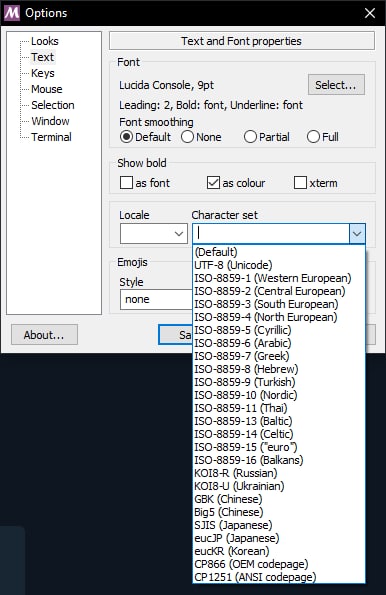Click the "Lucida Console, 9pt" font text

(x=166, y=85)
